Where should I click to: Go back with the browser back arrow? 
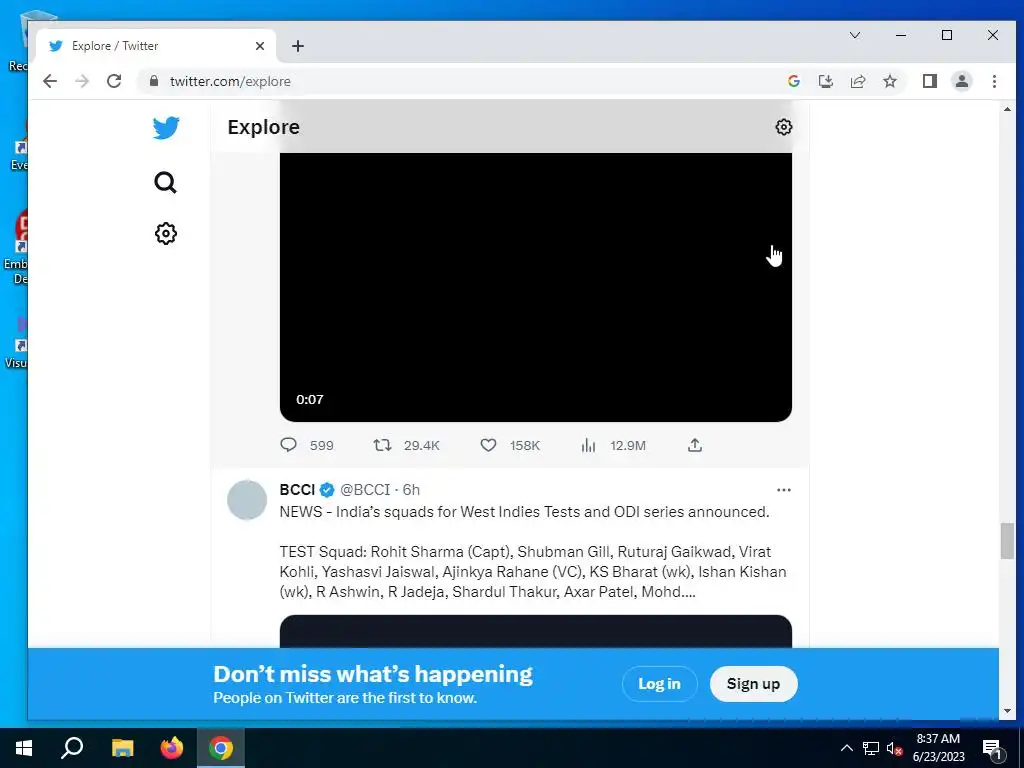pos(50,81)
